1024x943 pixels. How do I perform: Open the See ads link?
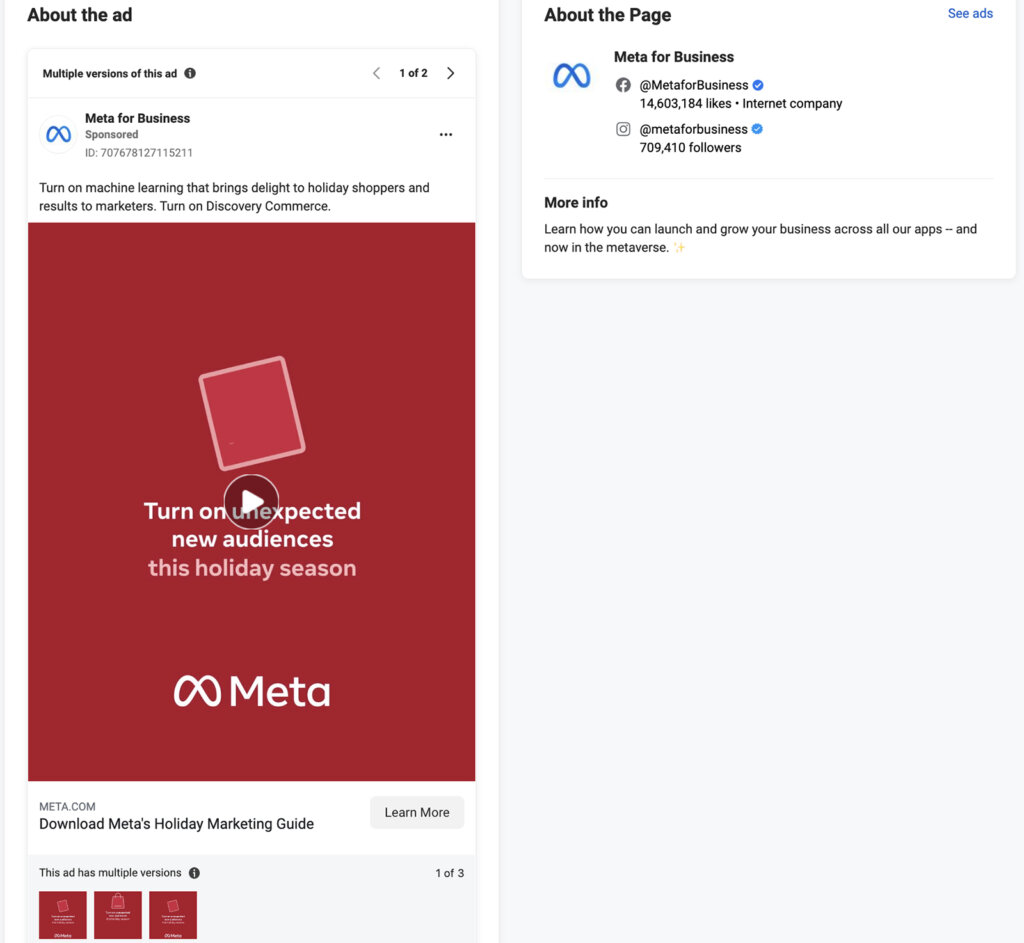(970, 13)
